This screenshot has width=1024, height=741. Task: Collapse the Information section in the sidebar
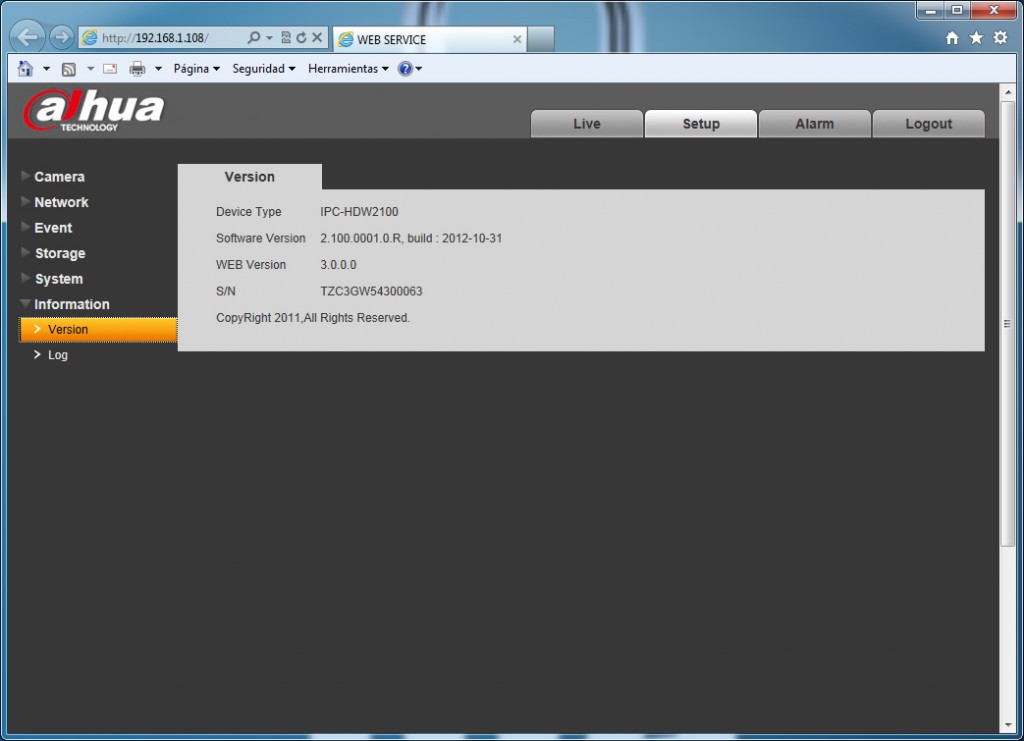pos(73,304)
